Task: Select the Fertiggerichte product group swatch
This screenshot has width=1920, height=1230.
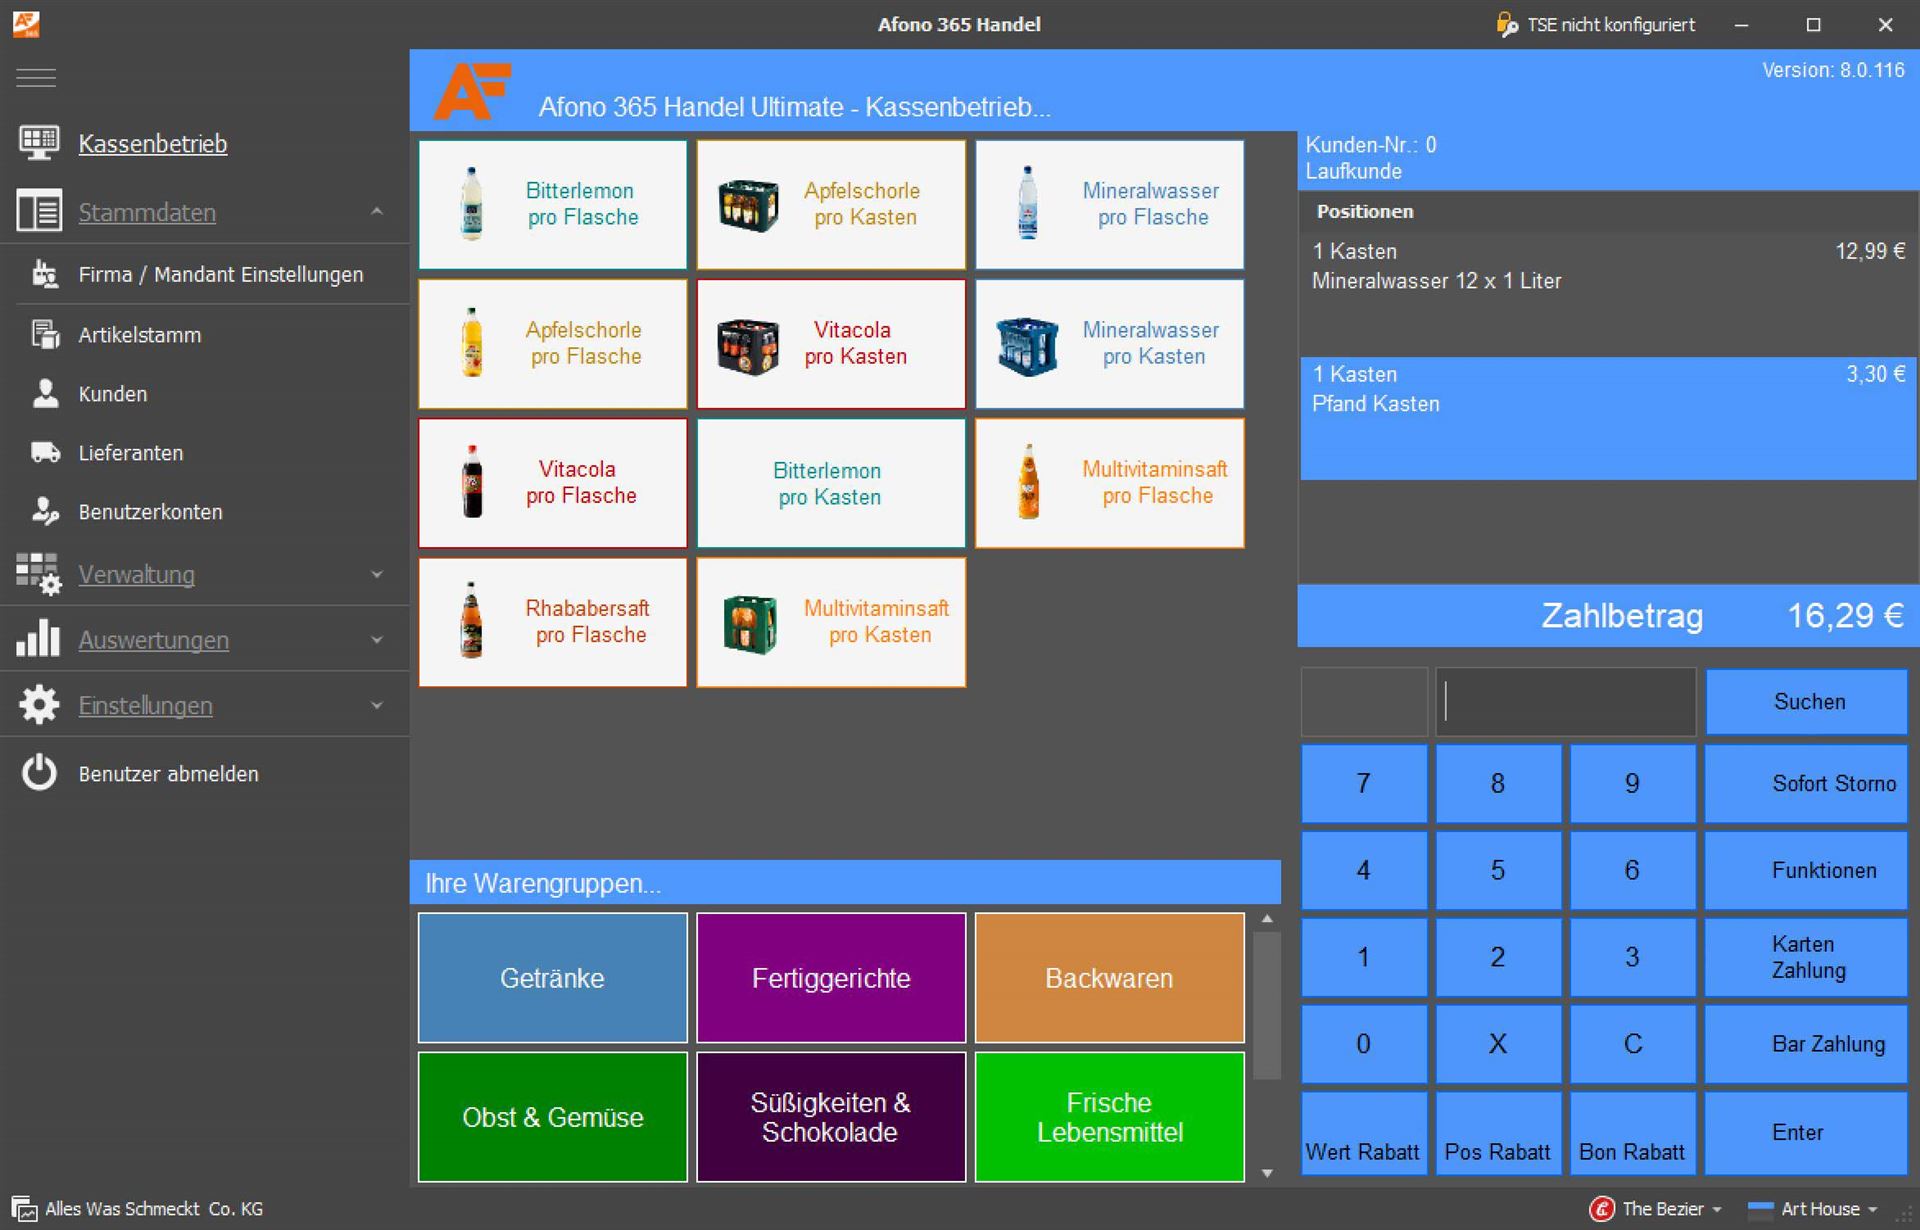Action: 831,978
